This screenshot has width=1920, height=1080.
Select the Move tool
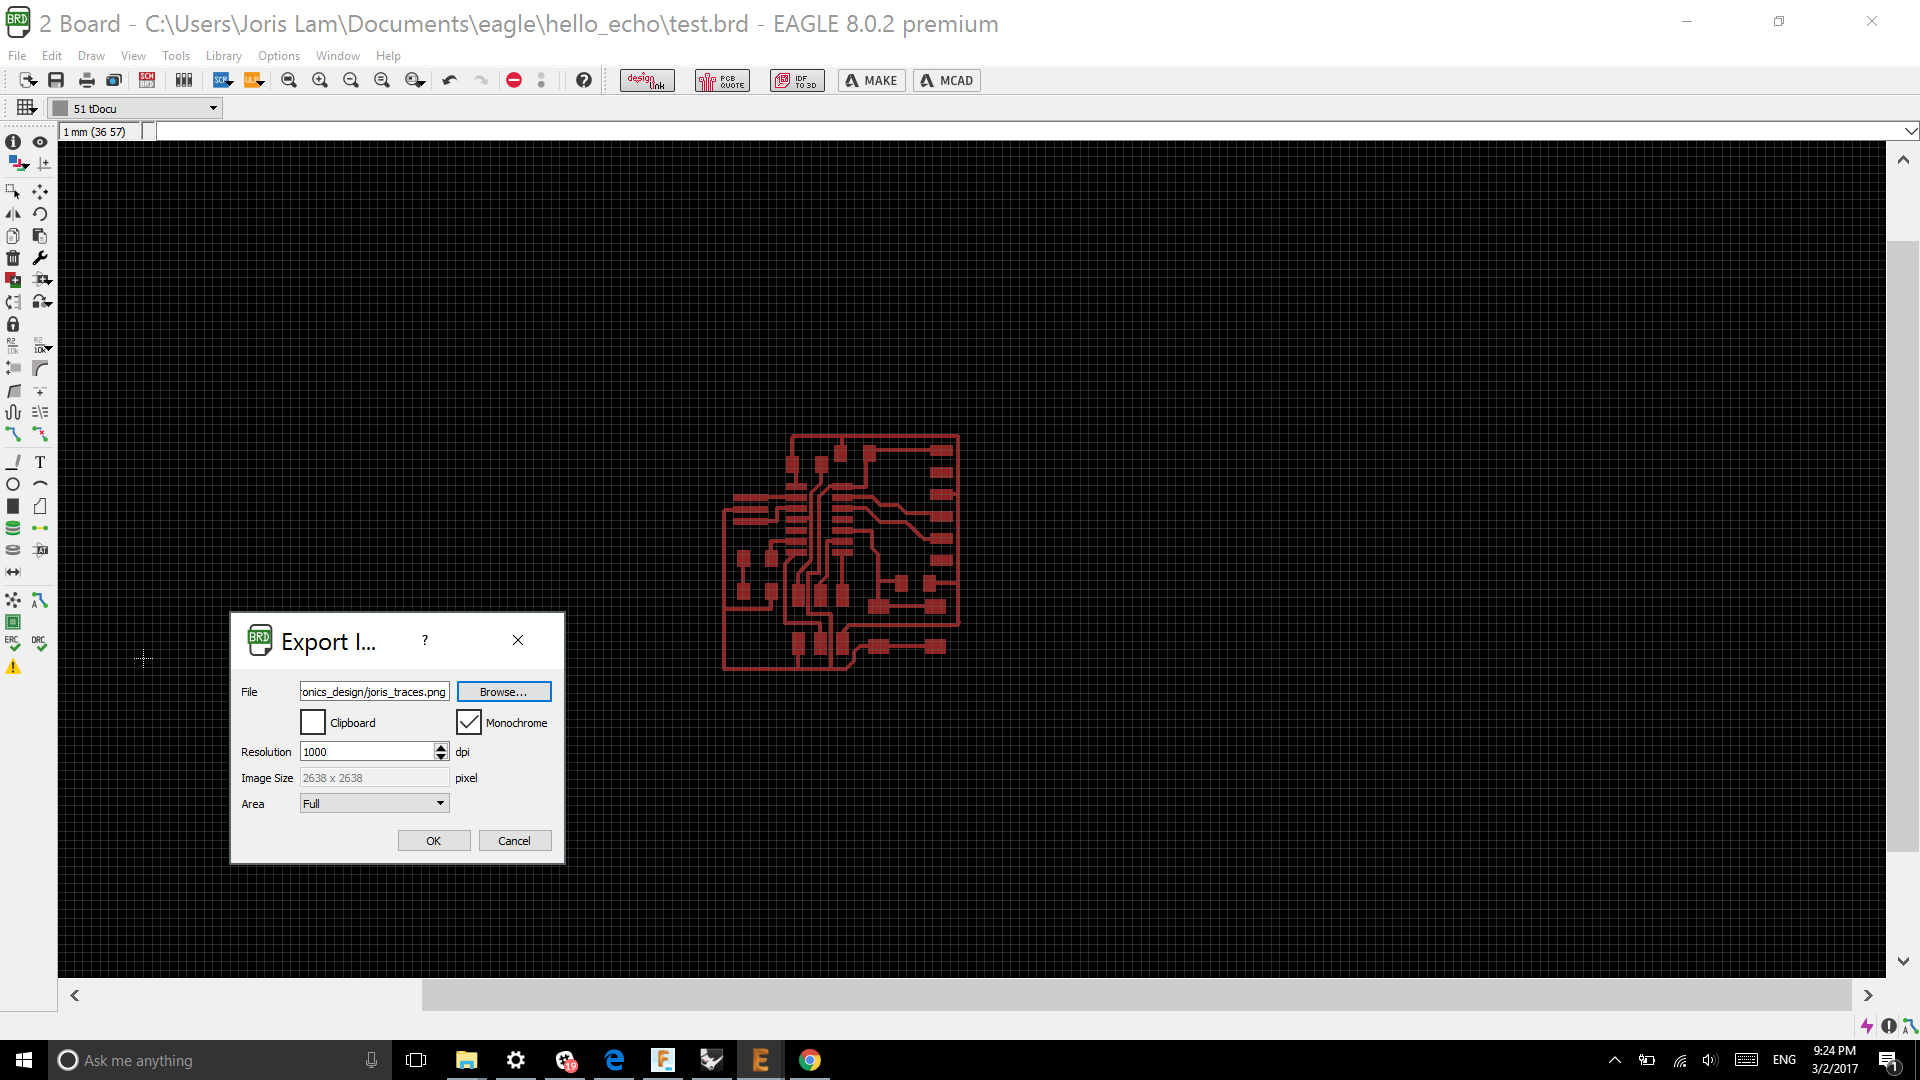(x=40, y=191)
